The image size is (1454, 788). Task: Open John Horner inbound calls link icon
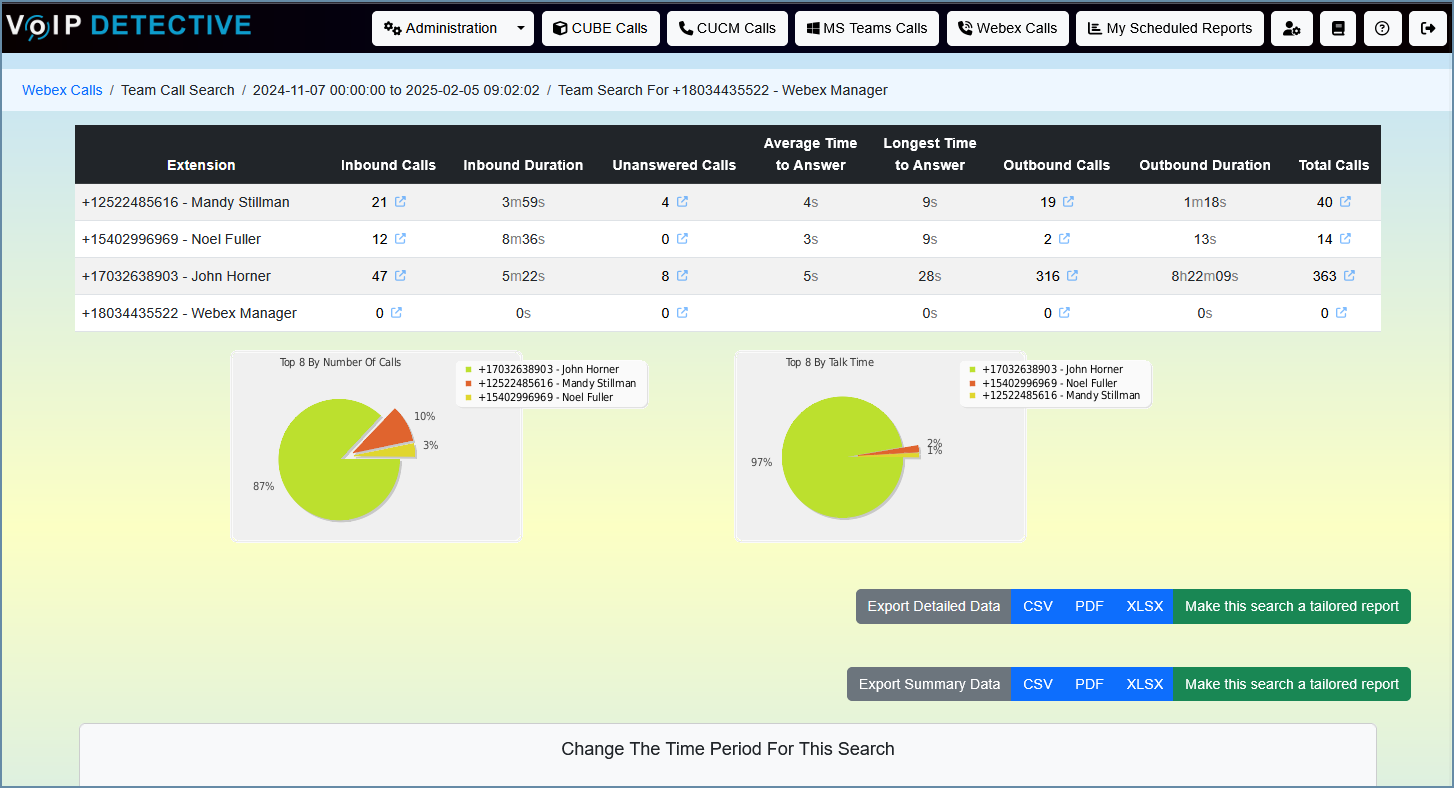400,276
